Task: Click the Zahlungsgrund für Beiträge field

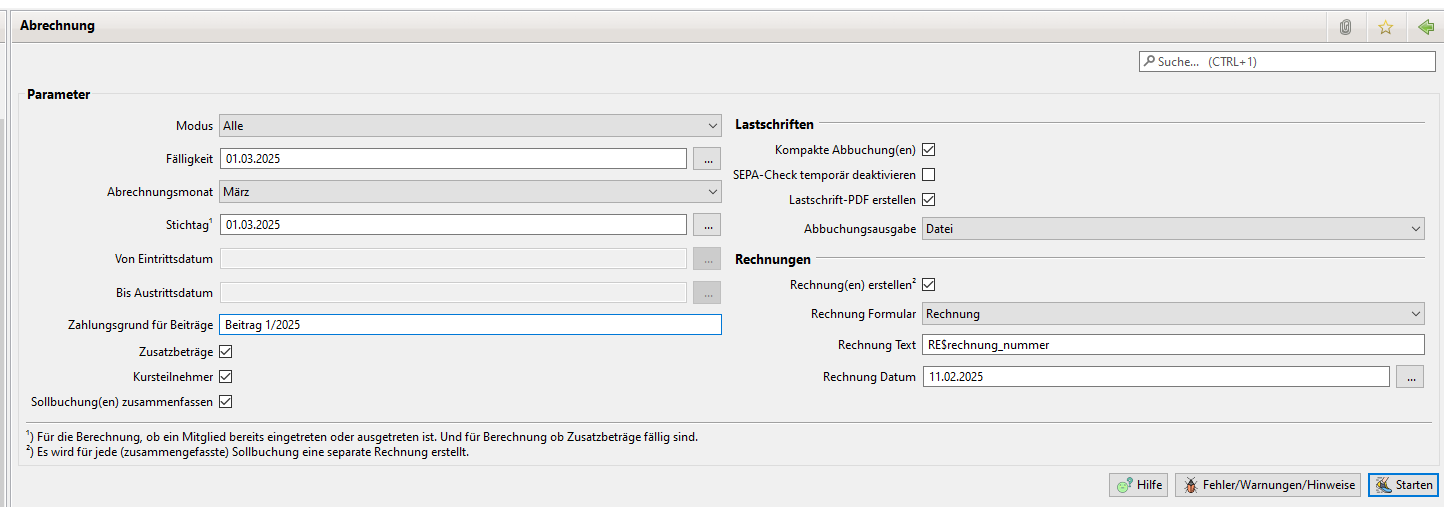Action: pos(470,325)
